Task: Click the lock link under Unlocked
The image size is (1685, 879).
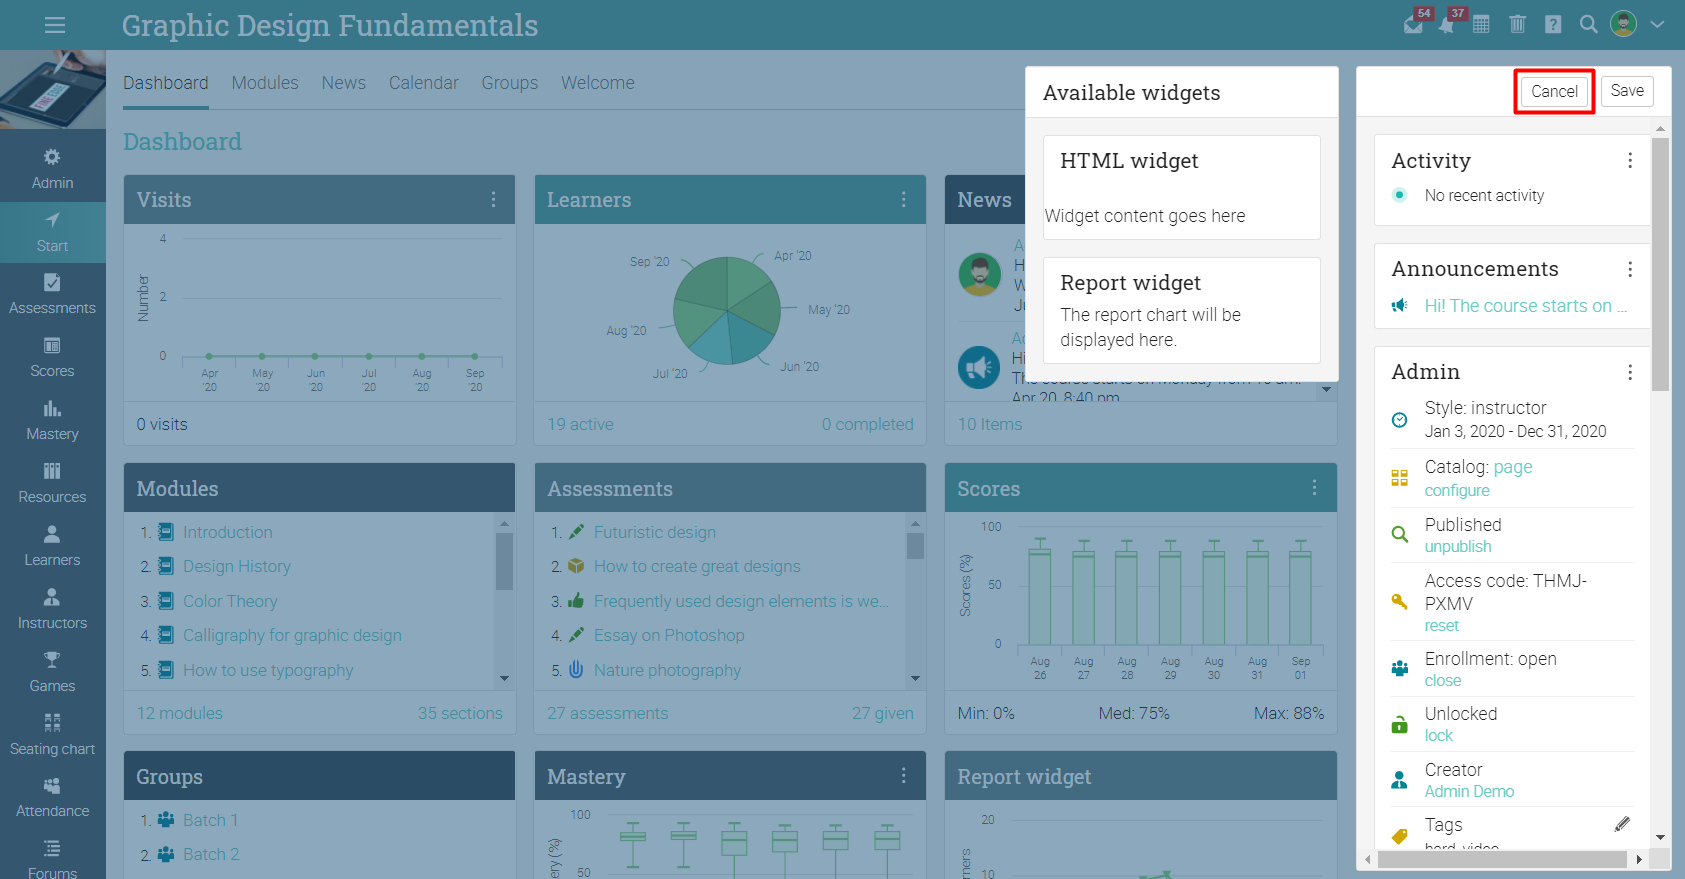Action: [x=1438, y=735]
